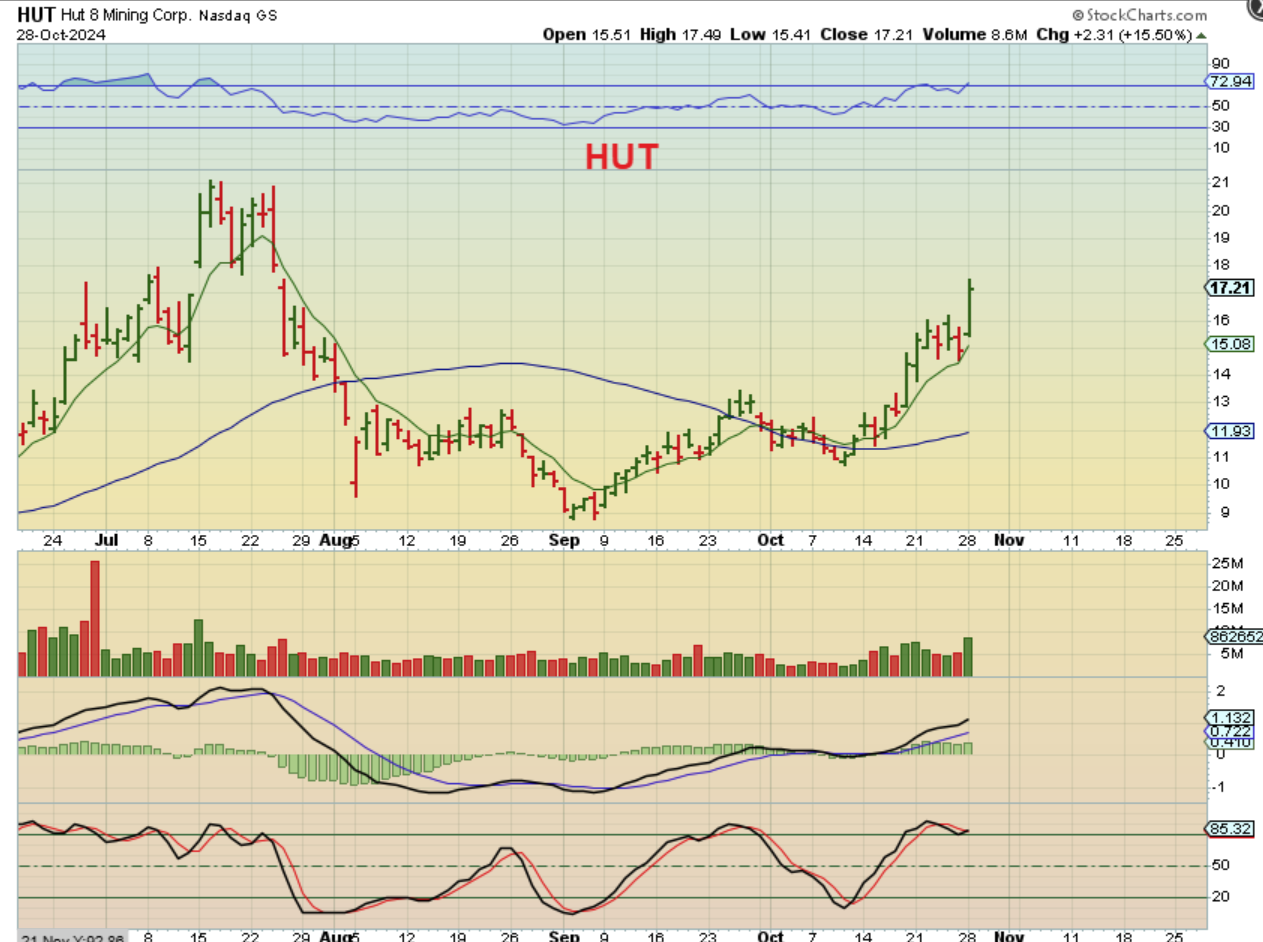Click the 19 price level label
This screenshot has height=942, width=1263.
pos(1221,237)
